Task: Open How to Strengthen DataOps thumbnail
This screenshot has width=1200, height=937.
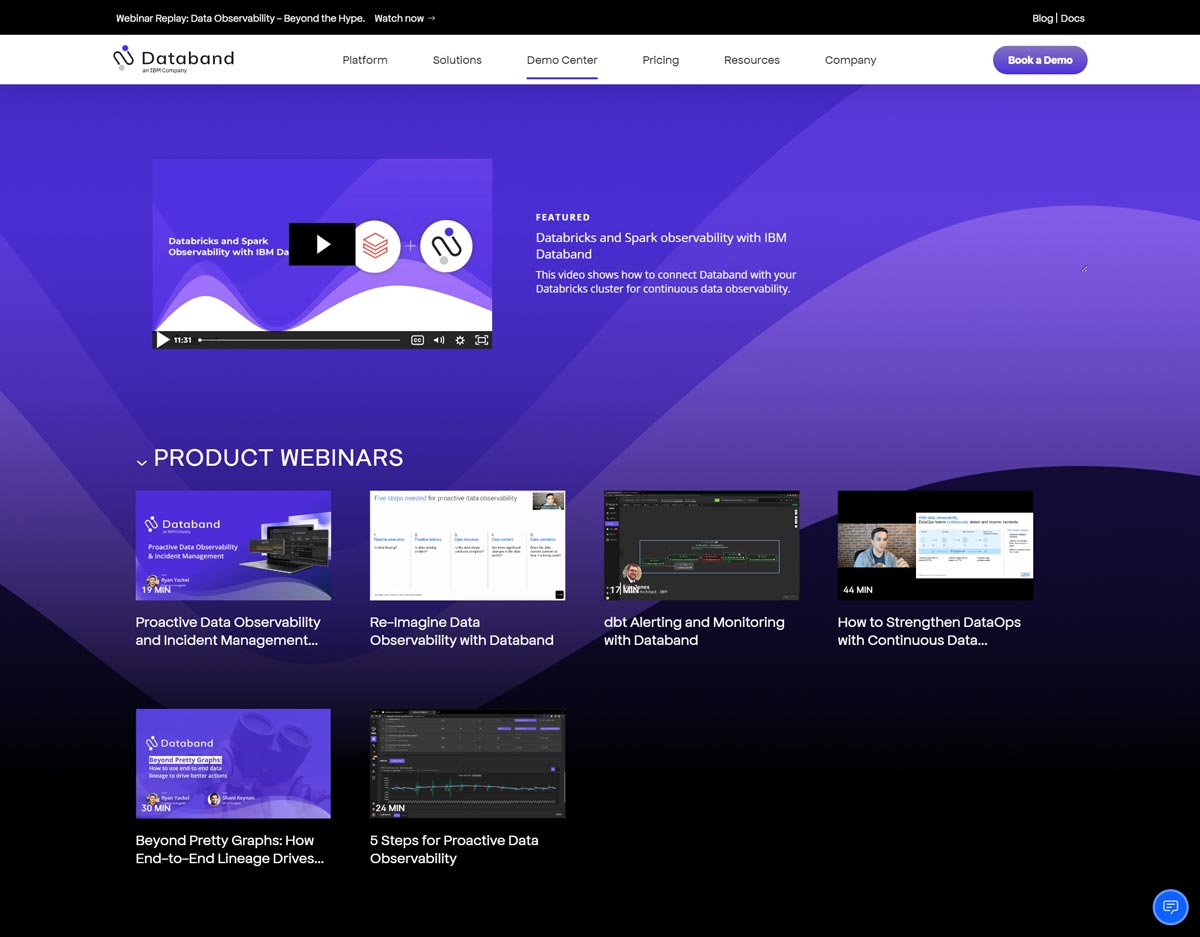Action: pos(935,545)
